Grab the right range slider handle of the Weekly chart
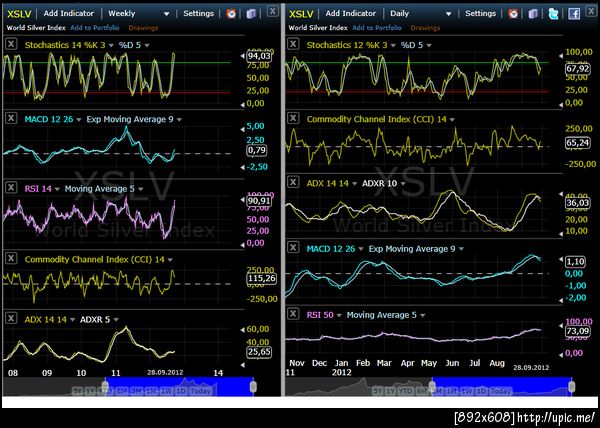This screenshot has width=600, height=428. [x=253, y=386]
